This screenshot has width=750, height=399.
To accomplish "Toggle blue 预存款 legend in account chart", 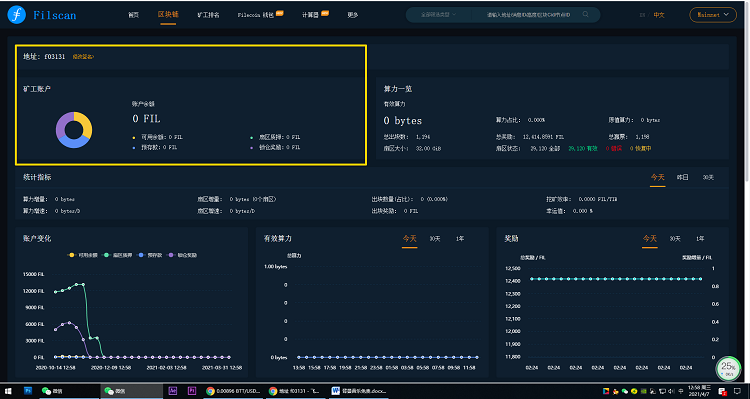I will tap(150, 255).
